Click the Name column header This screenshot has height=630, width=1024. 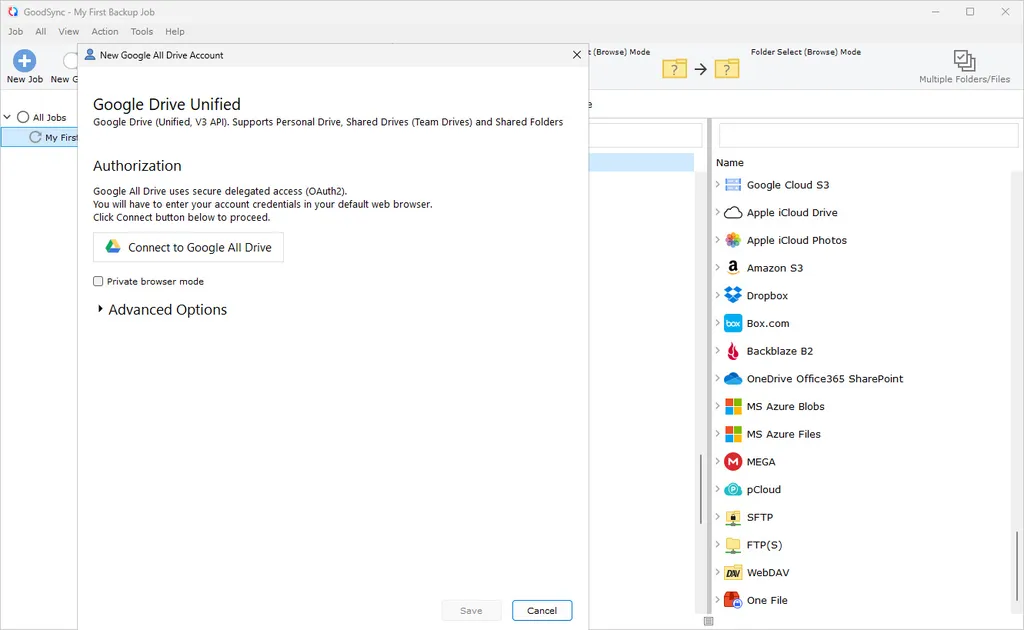tap(729, 163)
